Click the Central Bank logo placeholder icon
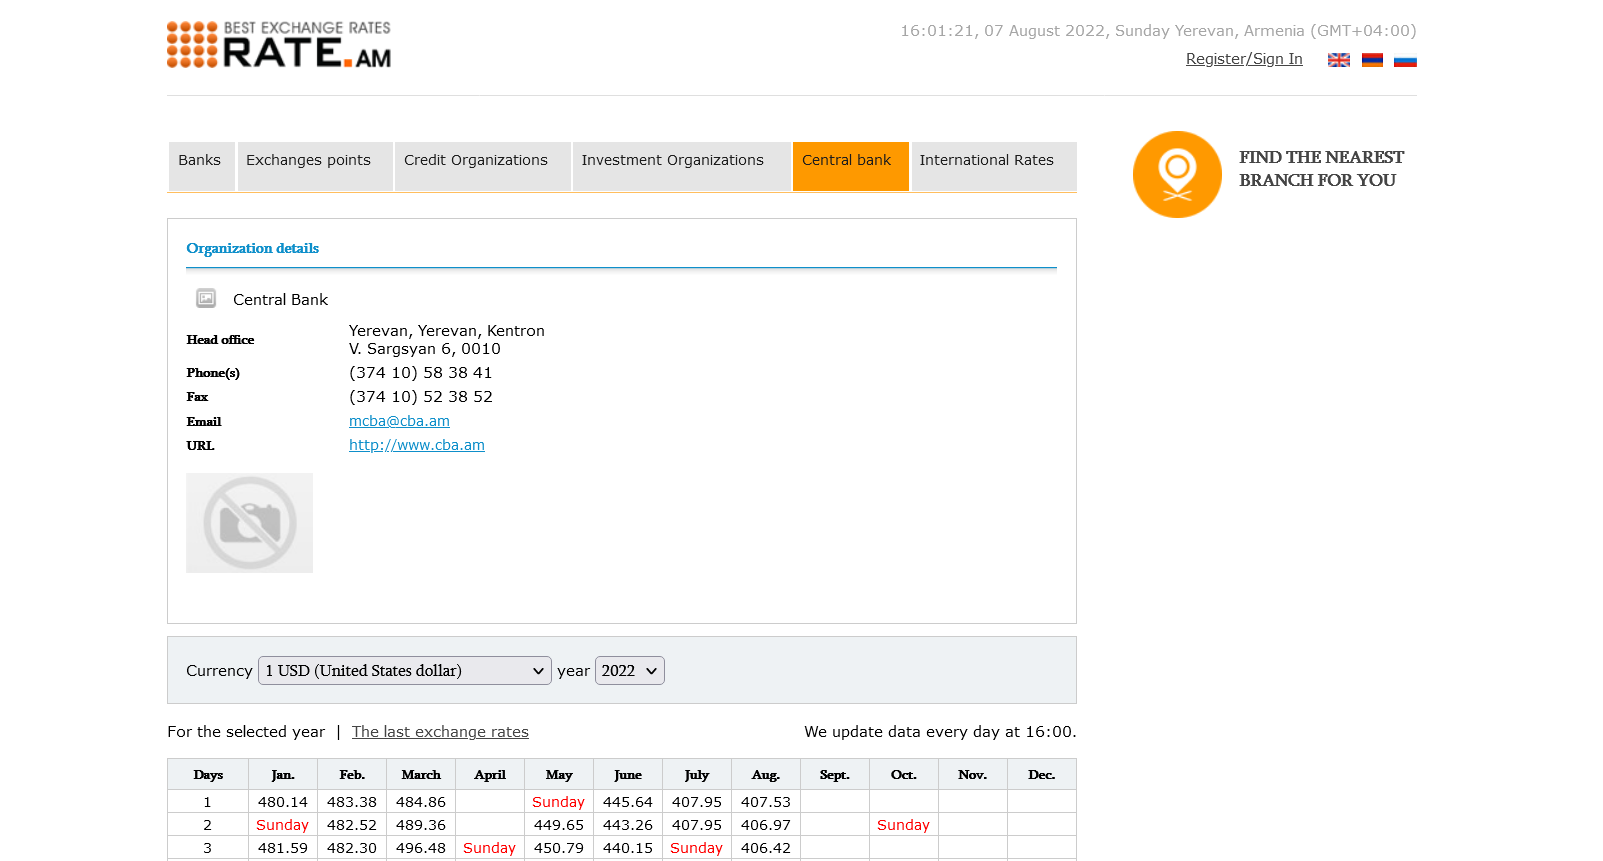Screen dimensions: 1603x861 pos(206,298)
